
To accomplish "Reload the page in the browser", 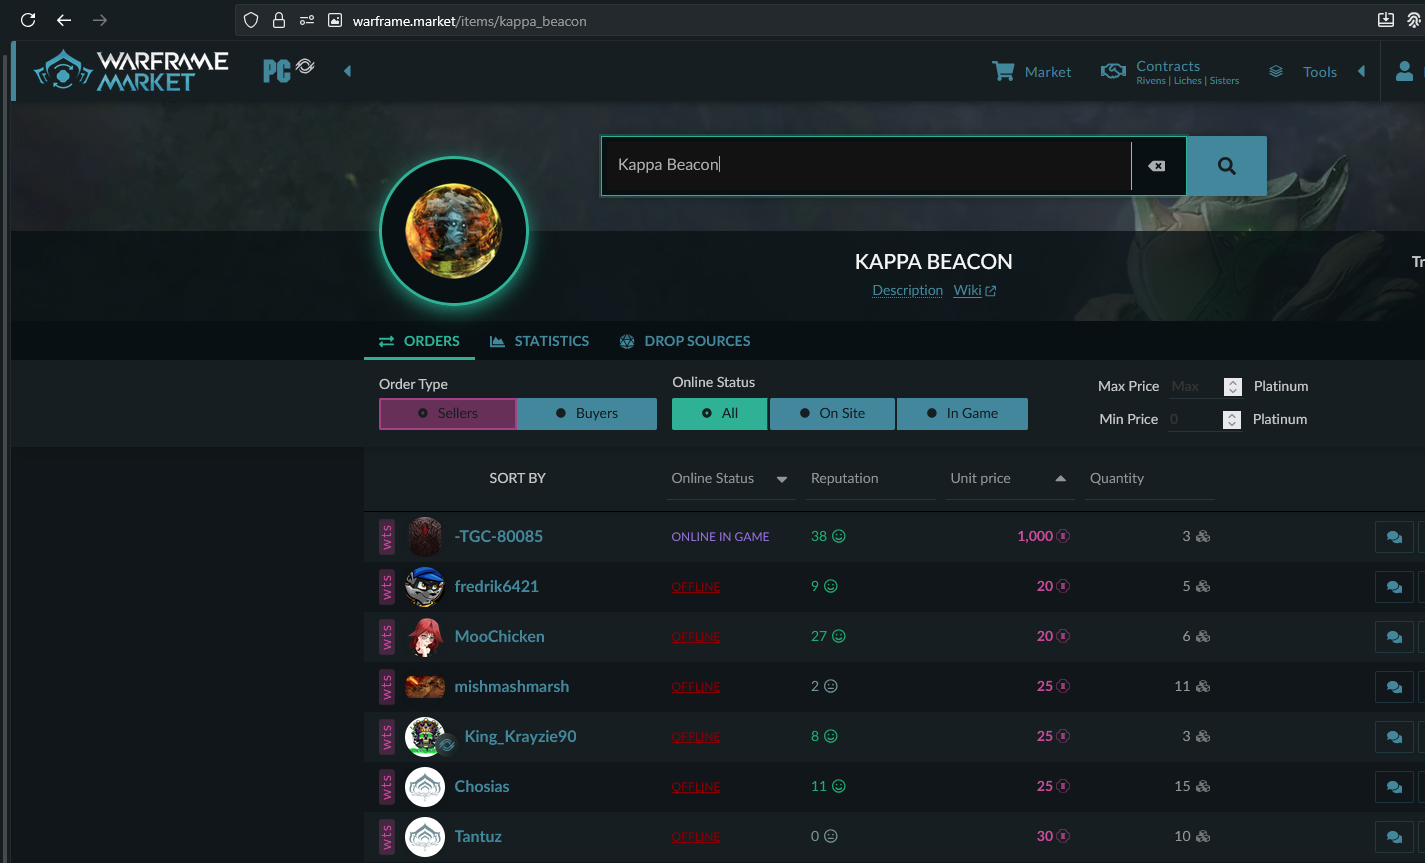I will pos(28,20).
